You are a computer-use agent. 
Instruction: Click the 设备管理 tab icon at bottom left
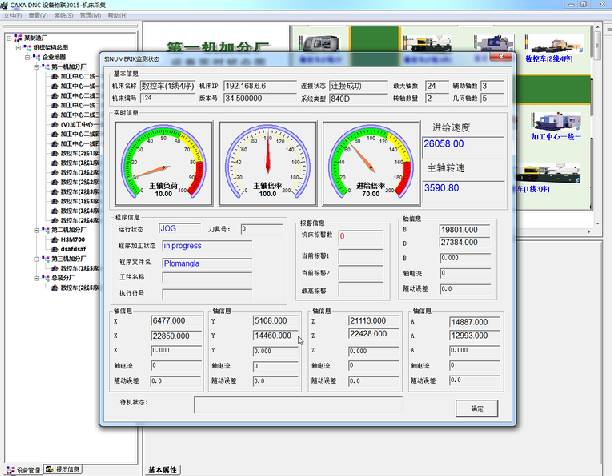(x=10, y=468)
